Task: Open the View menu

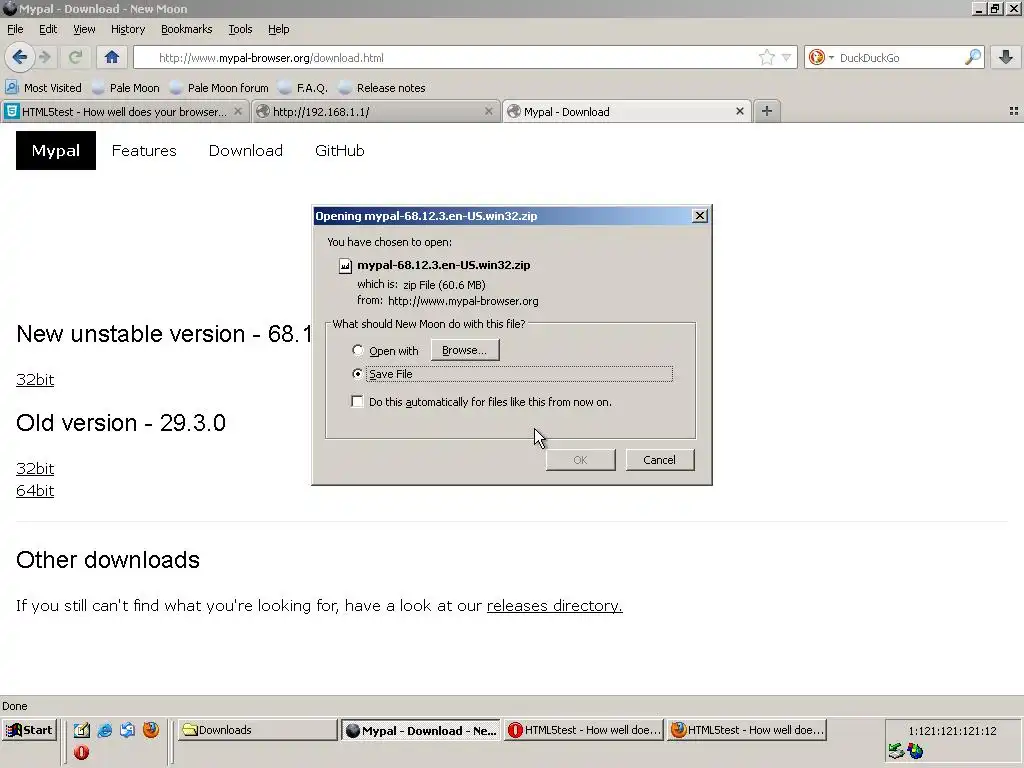Action: click(x=84, y=29)
